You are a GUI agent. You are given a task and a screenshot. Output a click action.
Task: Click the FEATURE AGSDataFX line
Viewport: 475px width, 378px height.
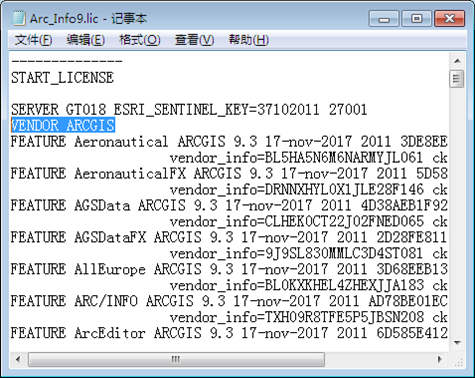pyautogui.click(x=229, y=237)
